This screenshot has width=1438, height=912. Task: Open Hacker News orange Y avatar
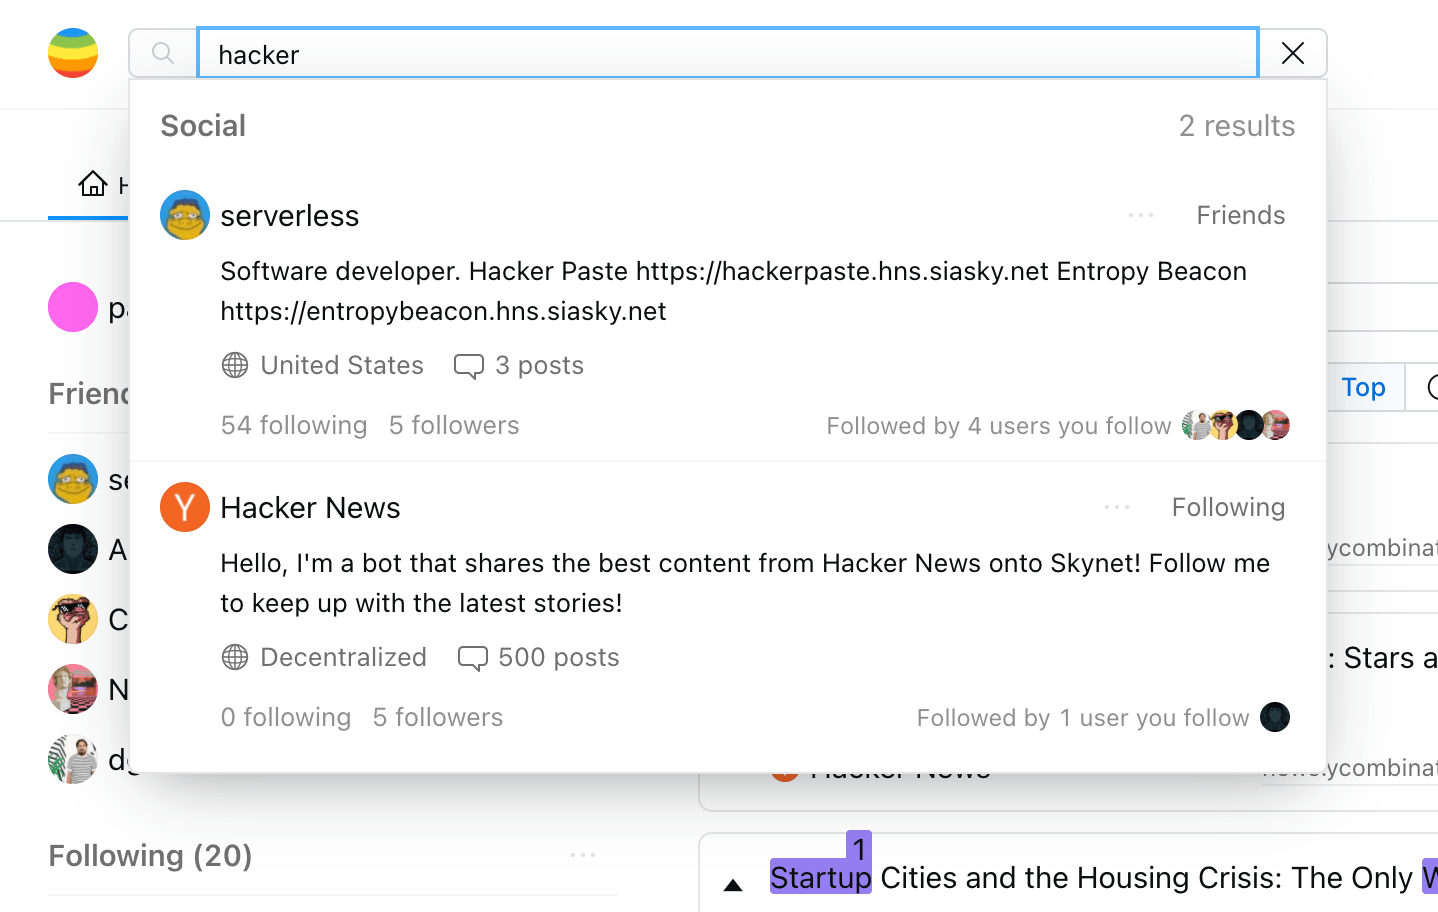pyautogui.click(x=185, y=507)
